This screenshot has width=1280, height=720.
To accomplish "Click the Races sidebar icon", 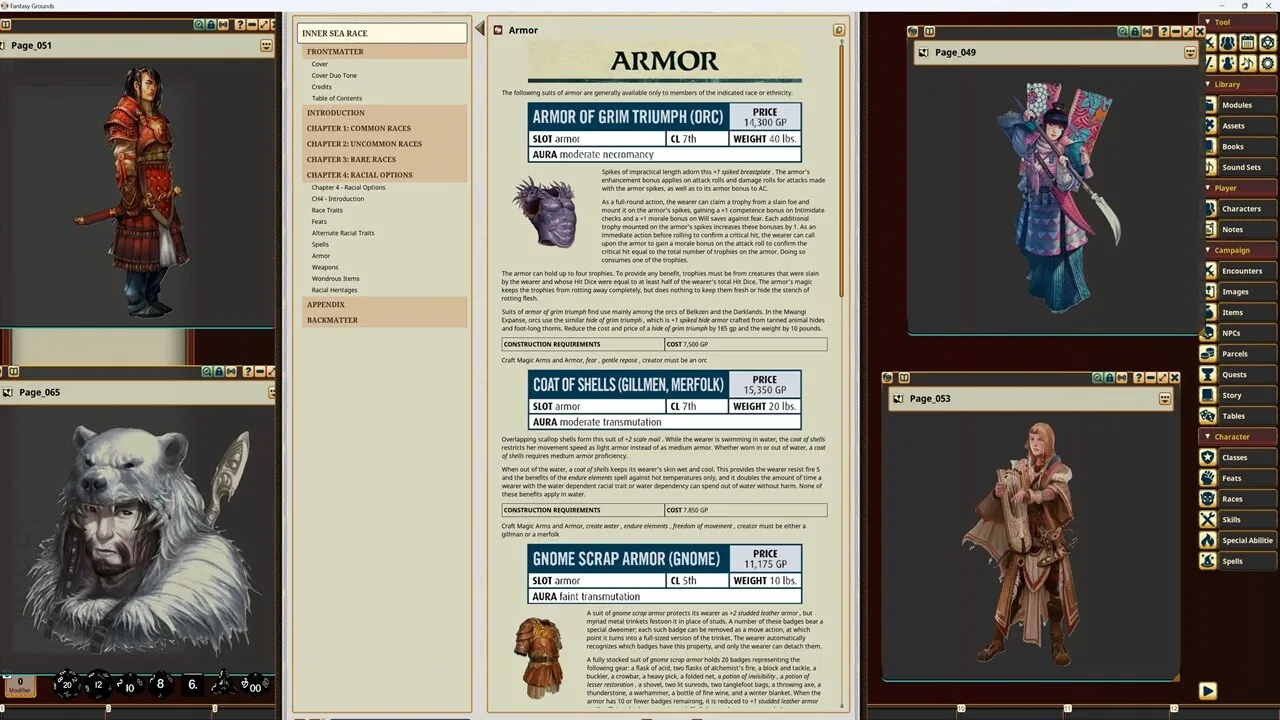I will [1208, 499].
